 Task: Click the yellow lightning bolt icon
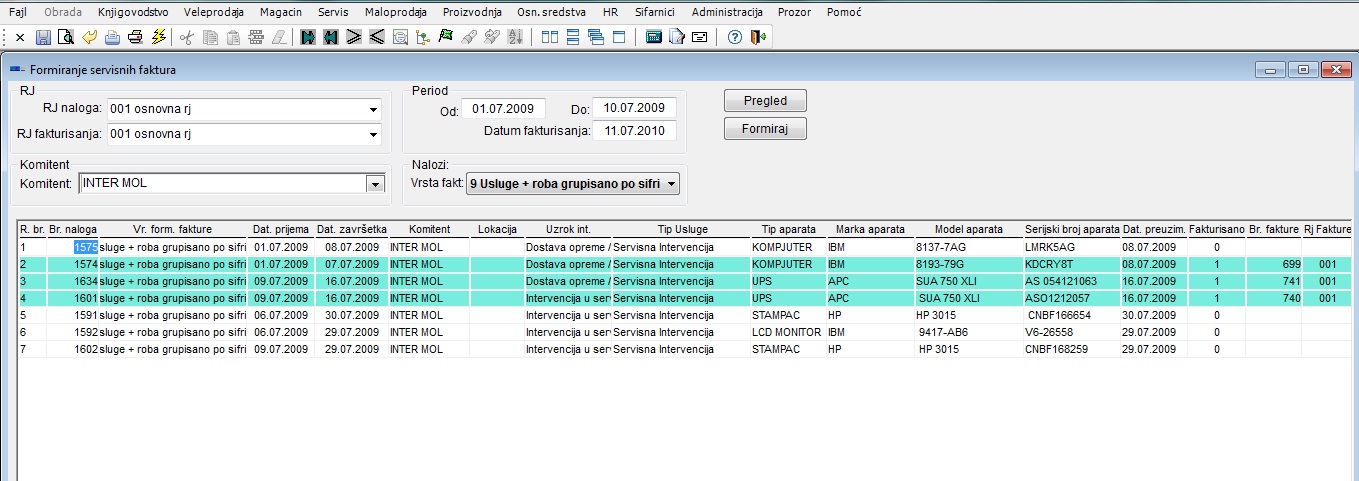coord(158,37)
